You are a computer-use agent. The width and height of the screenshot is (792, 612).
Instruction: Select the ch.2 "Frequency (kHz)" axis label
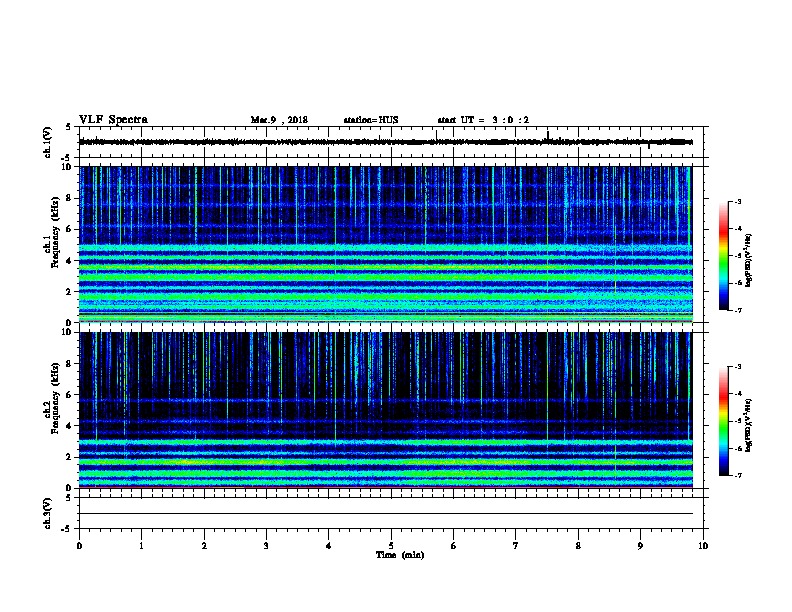pyautogui.click(x=55, y=398)
